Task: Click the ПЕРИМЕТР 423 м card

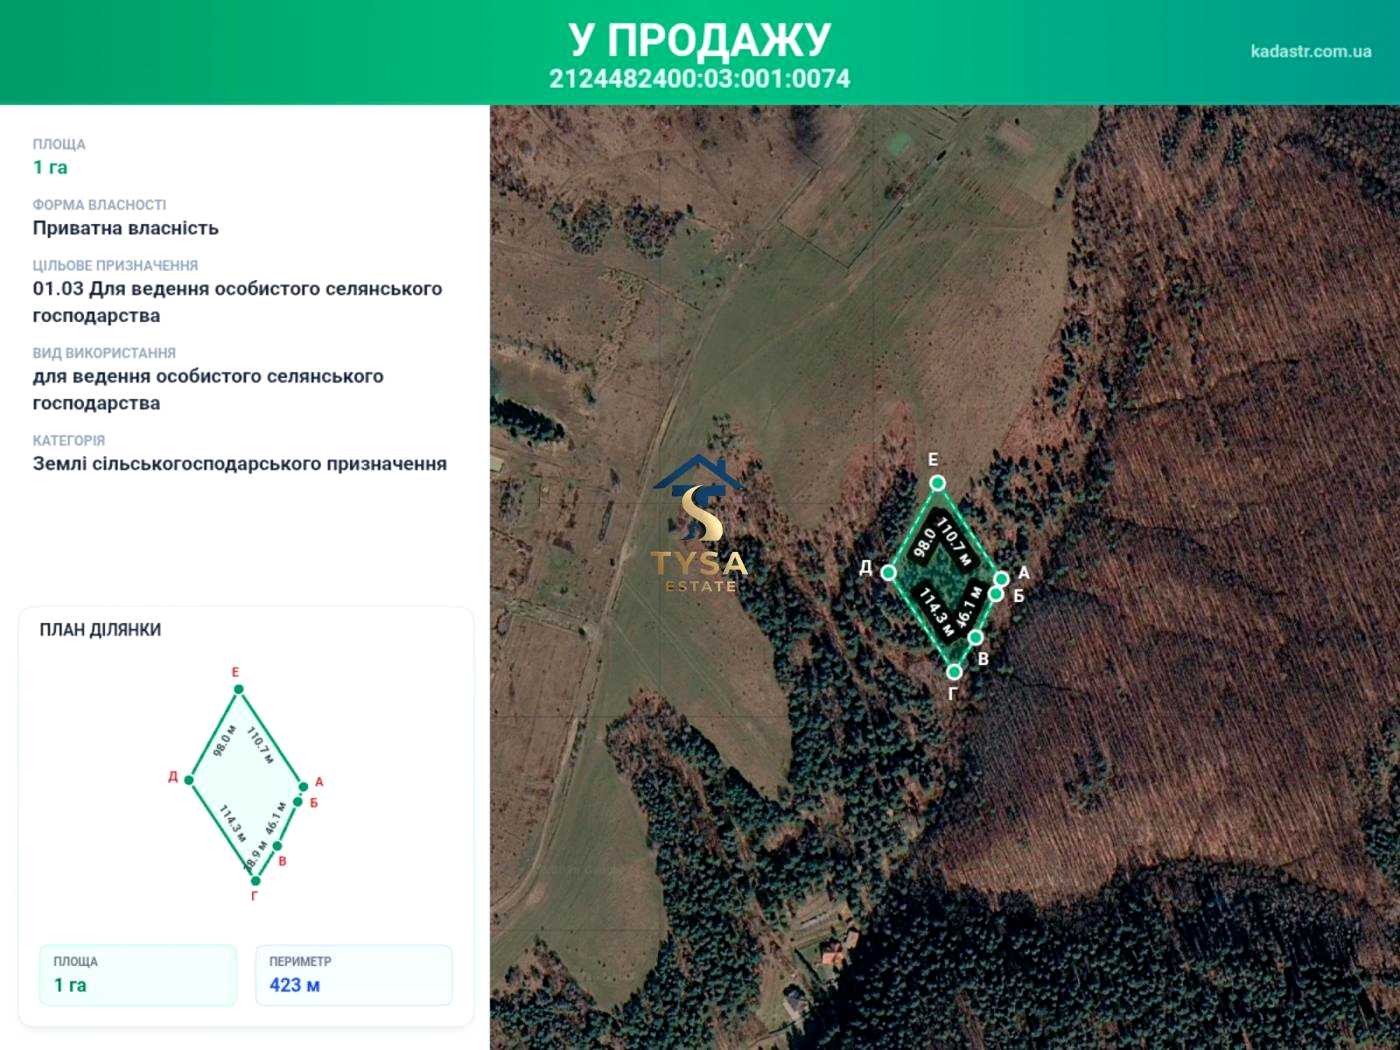Action: pyautogui.click(x=354, y=975)
